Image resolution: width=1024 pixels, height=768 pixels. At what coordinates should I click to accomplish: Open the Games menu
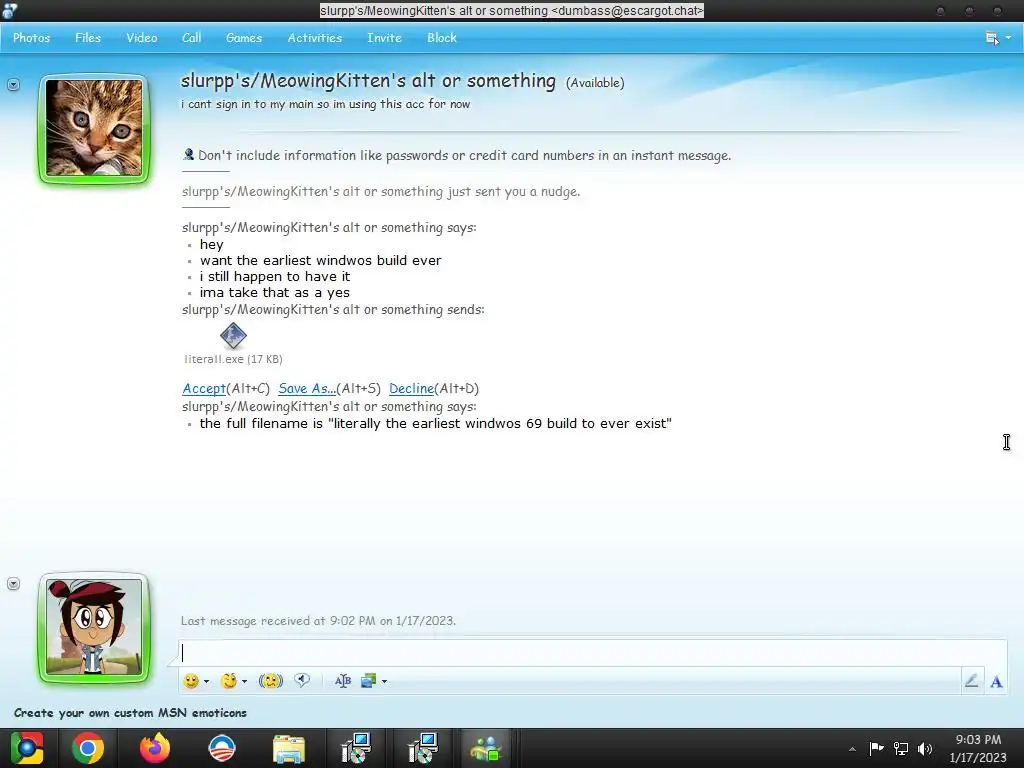pos(244,38)
